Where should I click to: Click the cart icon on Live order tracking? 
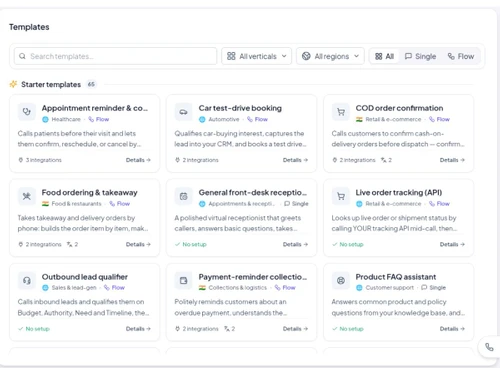(341, 196)
